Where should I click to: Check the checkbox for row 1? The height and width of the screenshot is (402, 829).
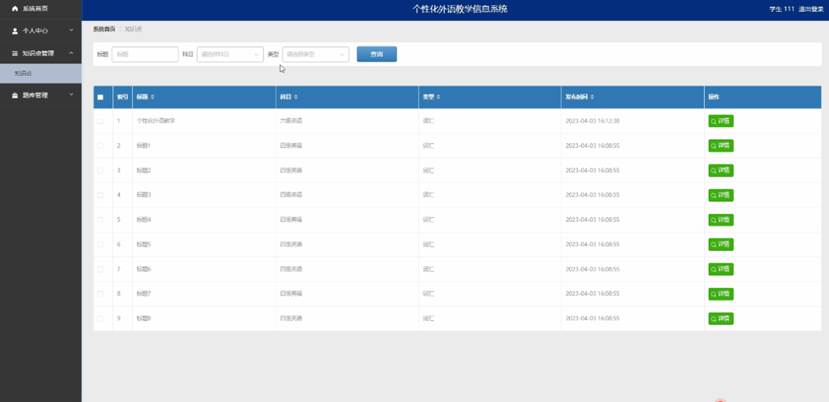100,121
